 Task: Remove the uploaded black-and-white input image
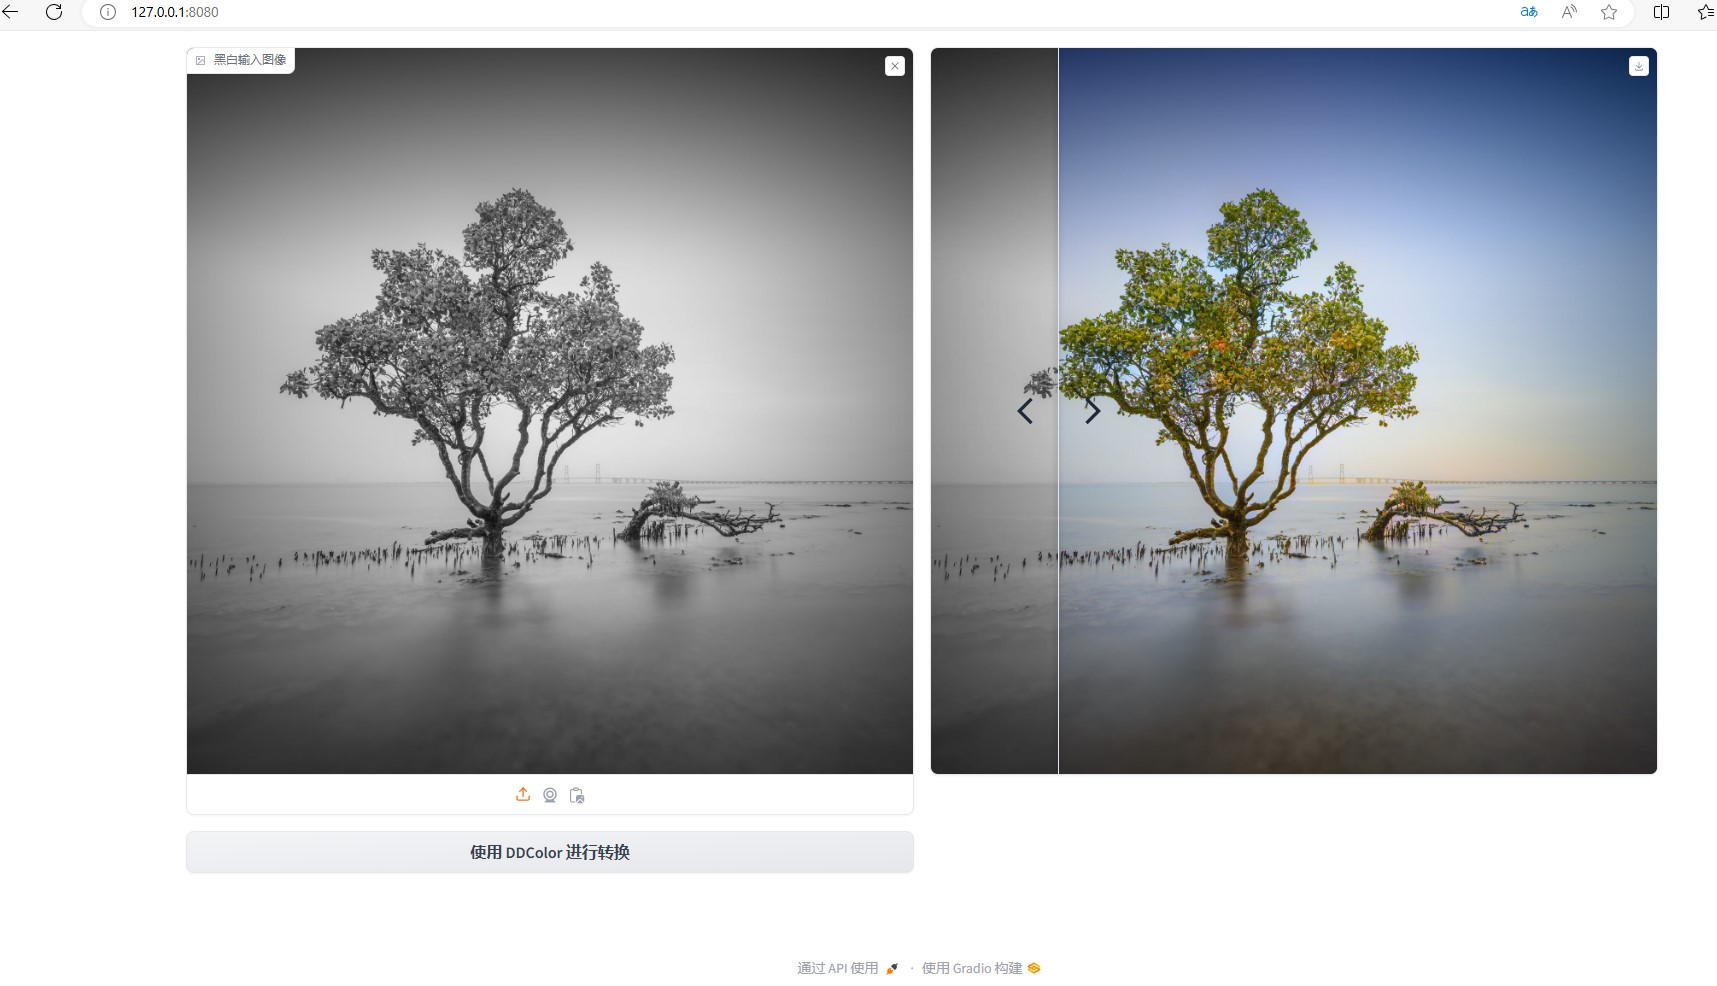pos(895,66)
